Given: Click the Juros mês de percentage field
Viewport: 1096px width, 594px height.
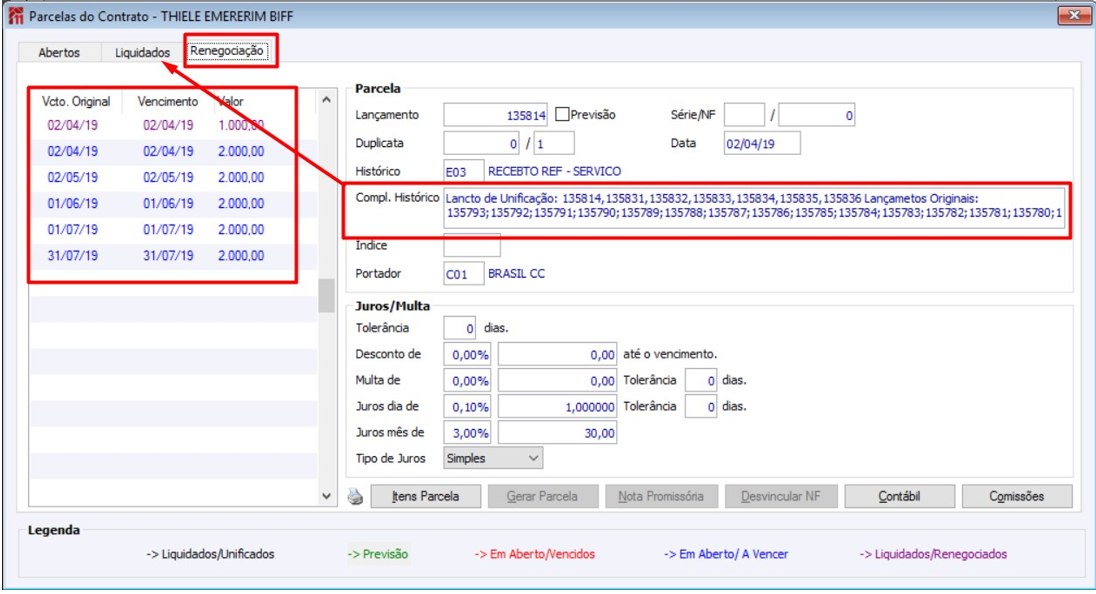Looking at the screenshot, I should (467, 433).
